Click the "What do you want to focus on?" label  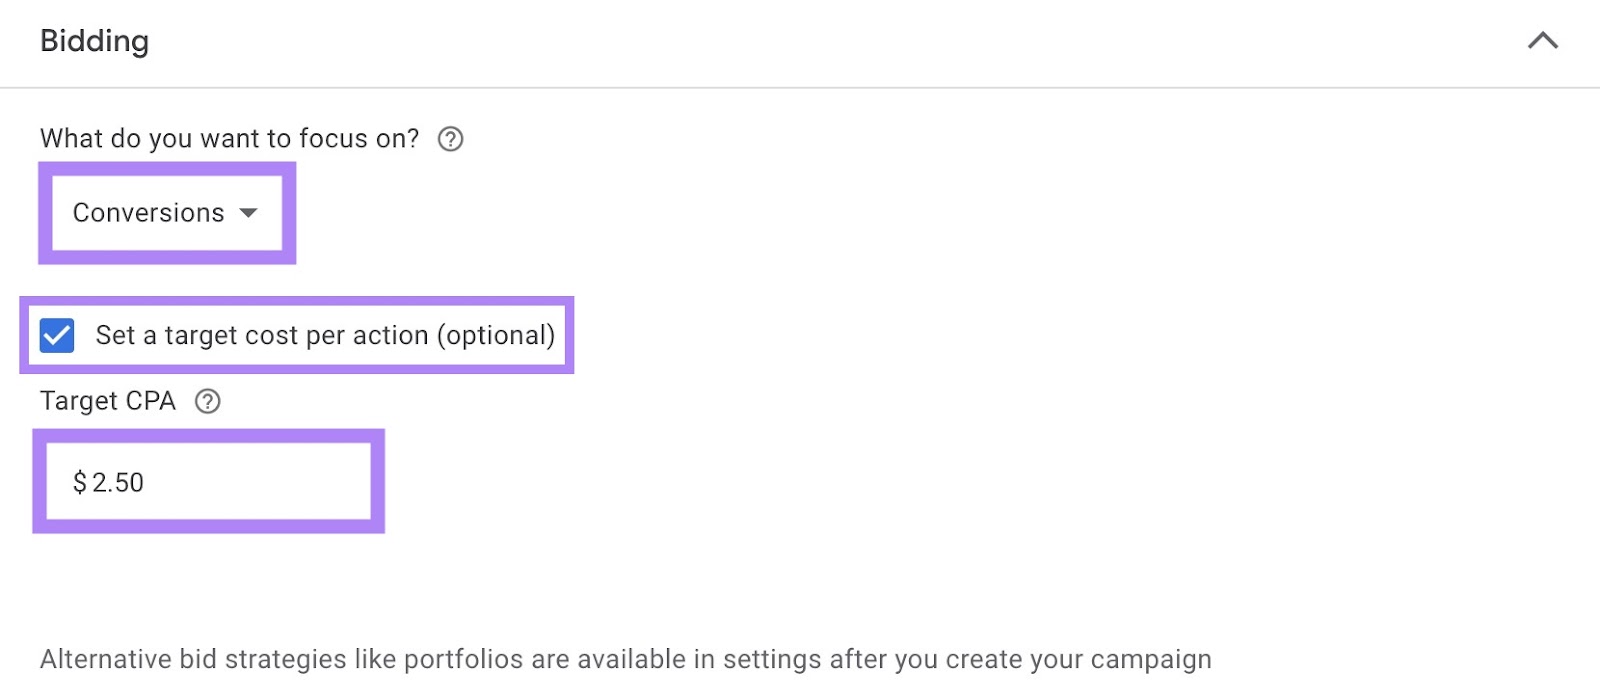[228, 139]
